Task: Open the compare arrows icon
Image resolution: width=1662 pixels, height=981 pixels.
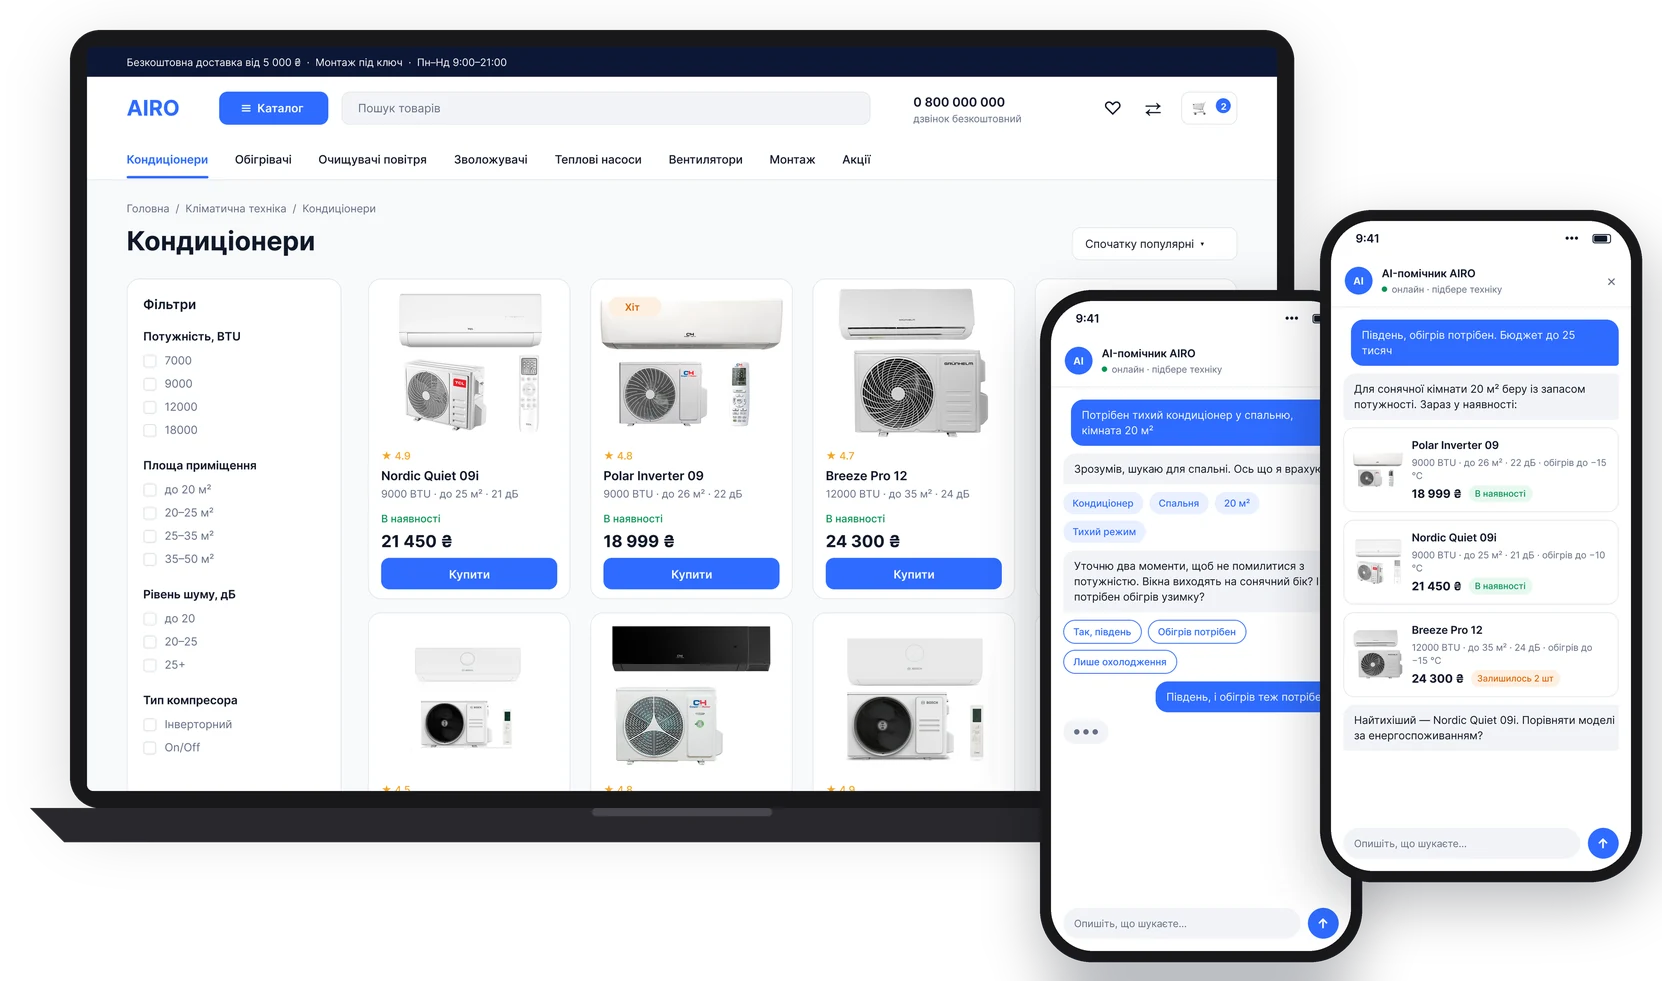Action: [x=1153, y=109]
